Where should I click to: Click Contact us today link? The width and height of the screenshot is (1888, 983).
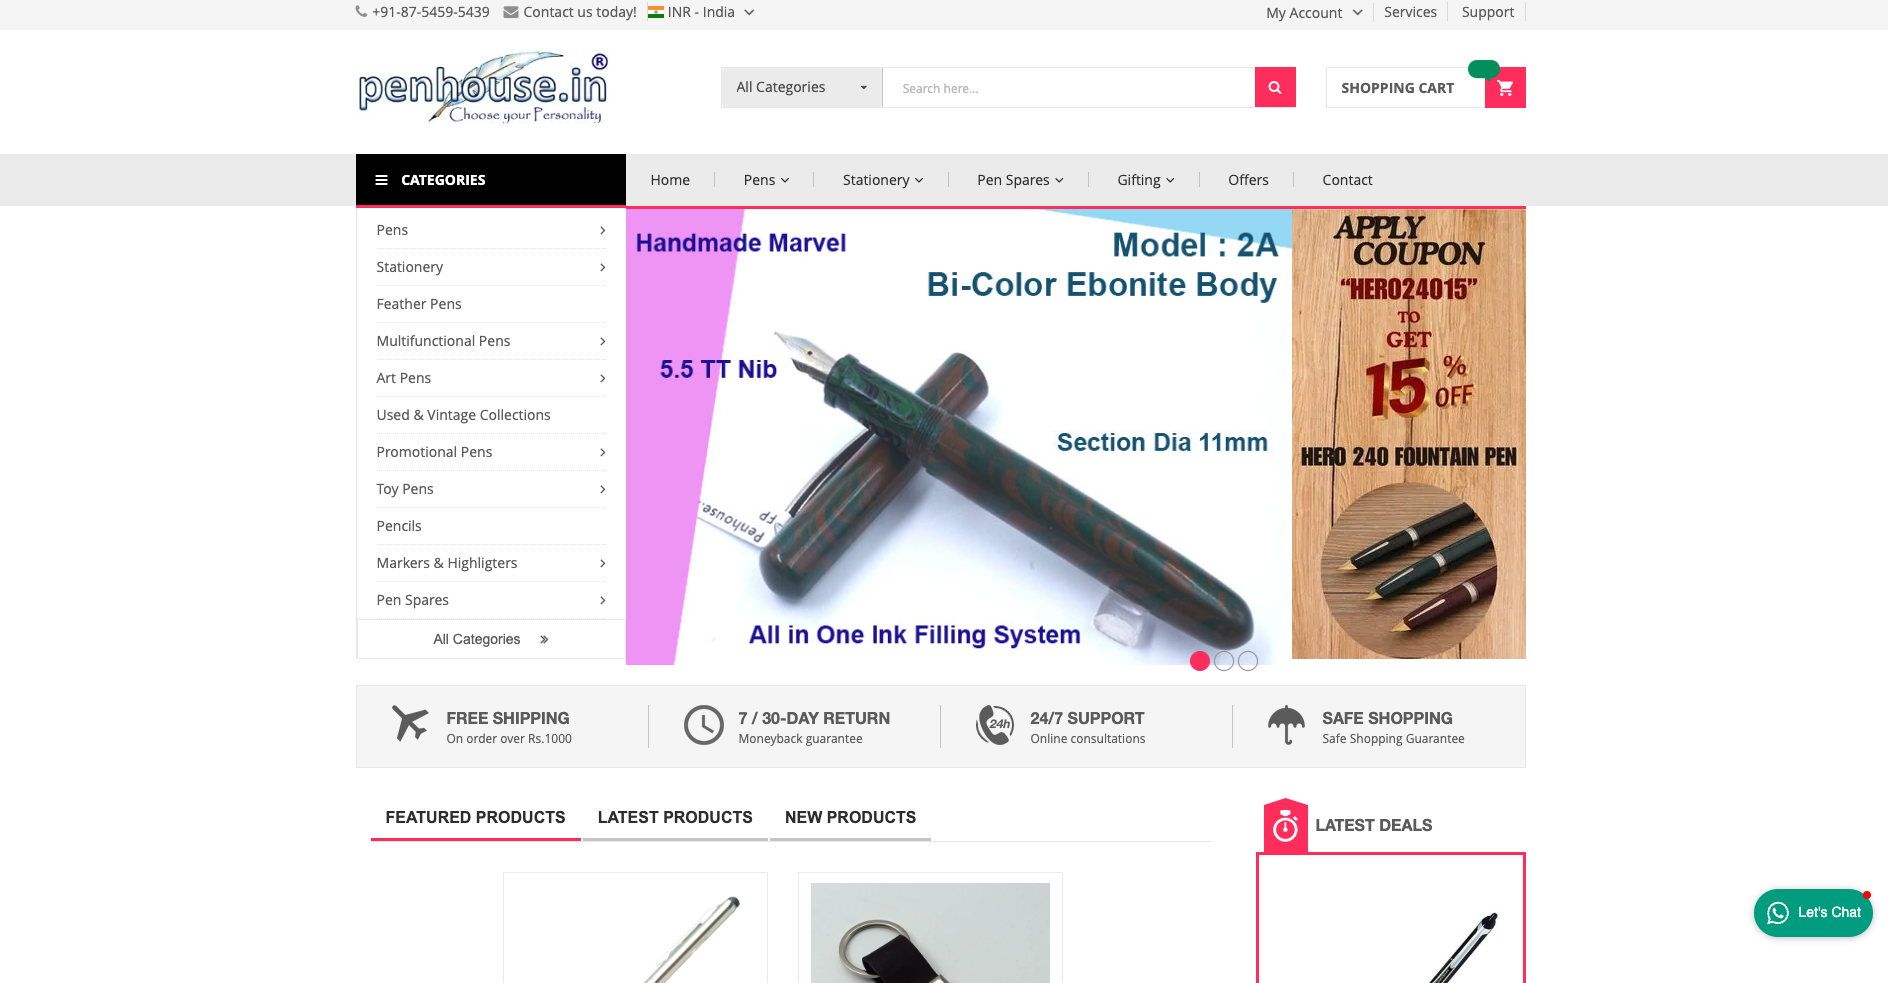[580, 12]
